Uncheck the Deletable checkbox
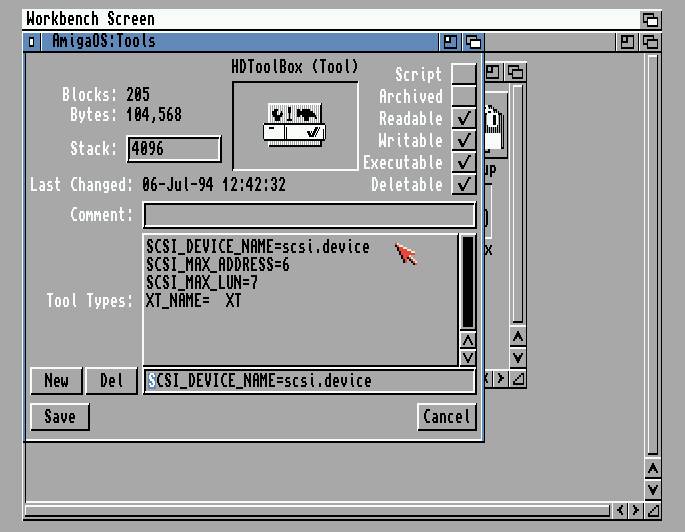Screen dimensions: 685x532 click(463, 184)
